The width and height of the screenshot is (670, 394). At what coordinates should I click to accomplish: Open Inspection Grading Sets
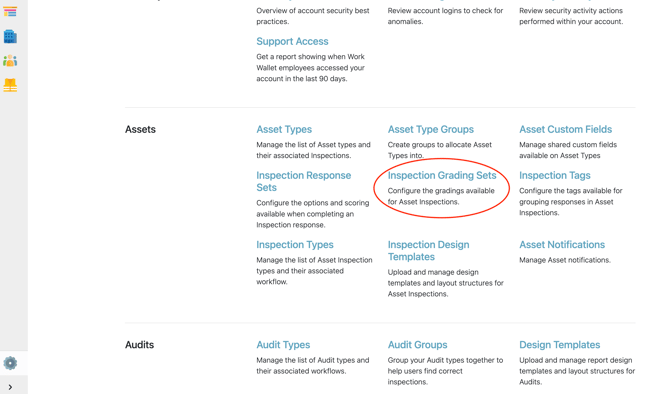[x=442, y=175]
